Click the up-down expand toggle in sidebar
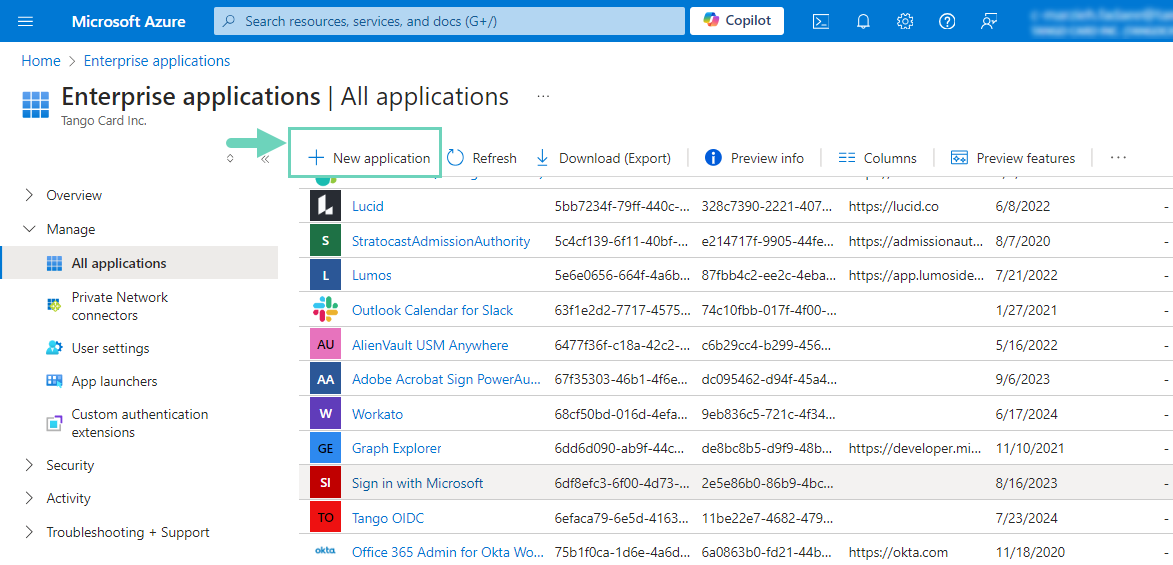 click(x=230, y=158)
